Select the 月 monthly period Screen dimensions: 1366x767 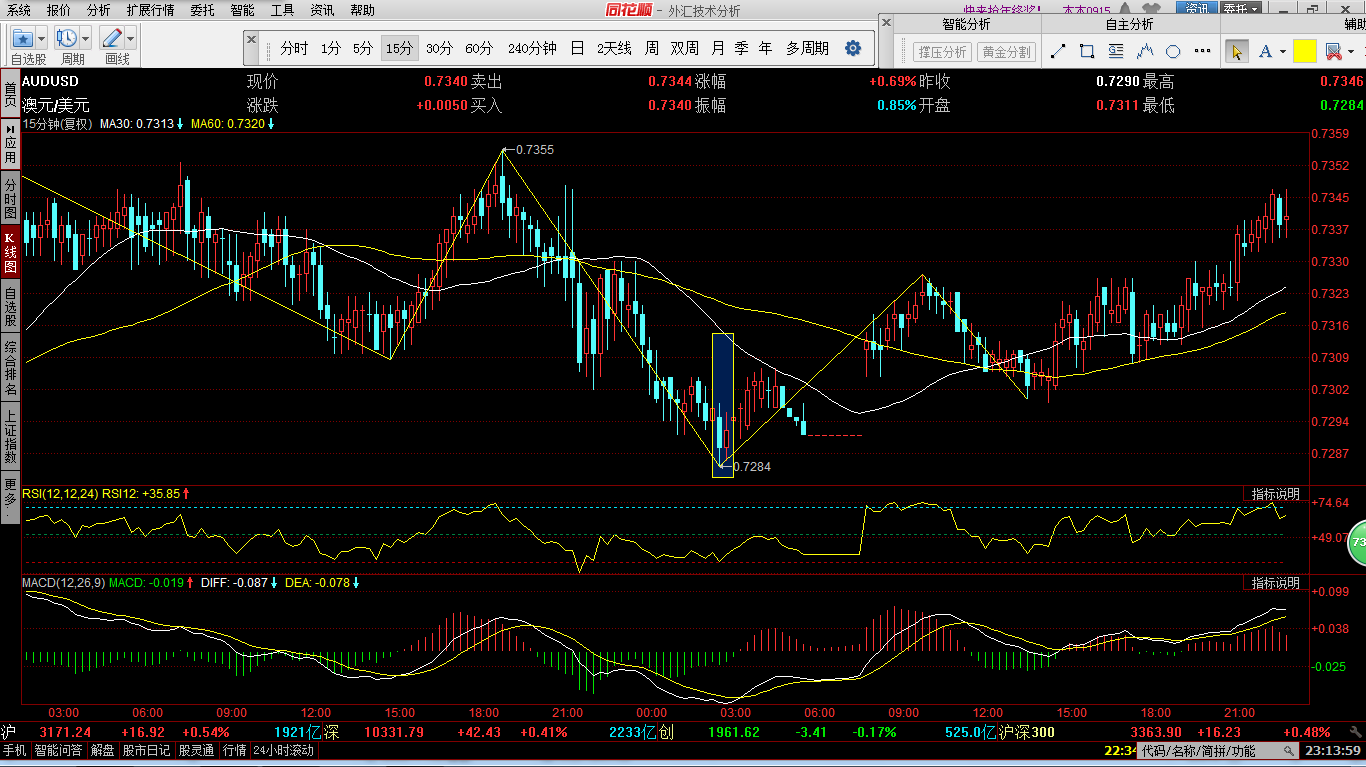pyautogui.click(x=718, y=48)
